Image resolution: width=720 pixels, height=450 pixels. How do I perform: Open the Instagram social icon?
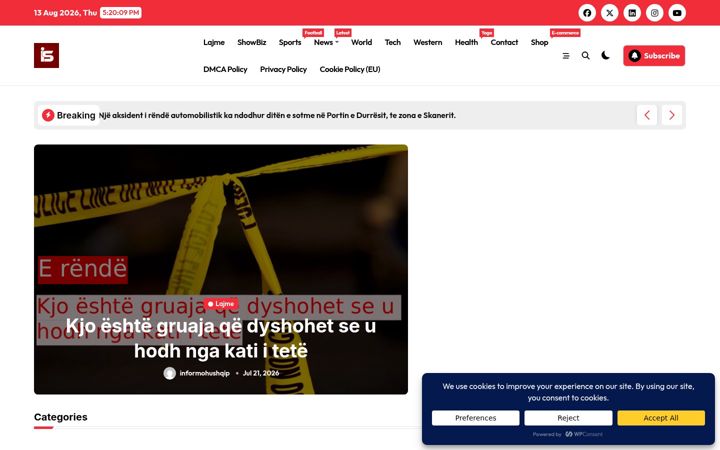pyautogui.click(x=654, y=13)
